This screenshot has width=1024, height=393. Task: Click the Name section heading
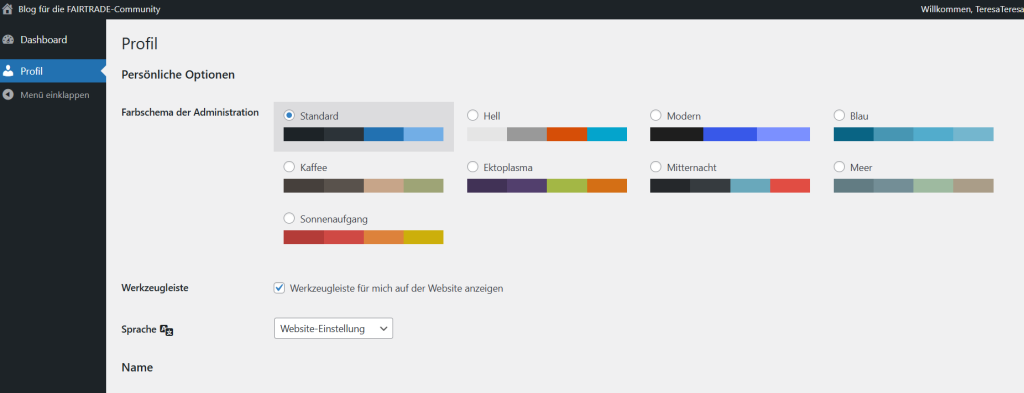[137, 368]
